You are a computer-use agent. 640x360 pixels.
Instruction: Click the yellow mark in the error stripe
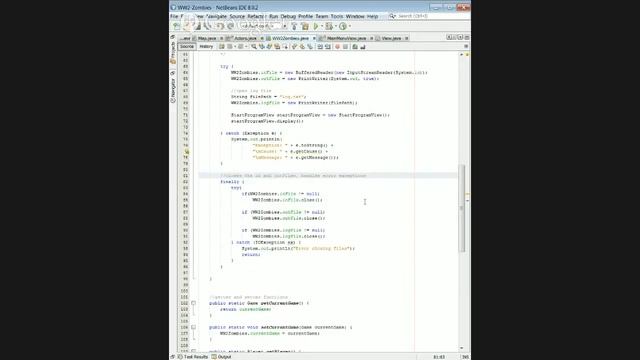tap(467, 194)
